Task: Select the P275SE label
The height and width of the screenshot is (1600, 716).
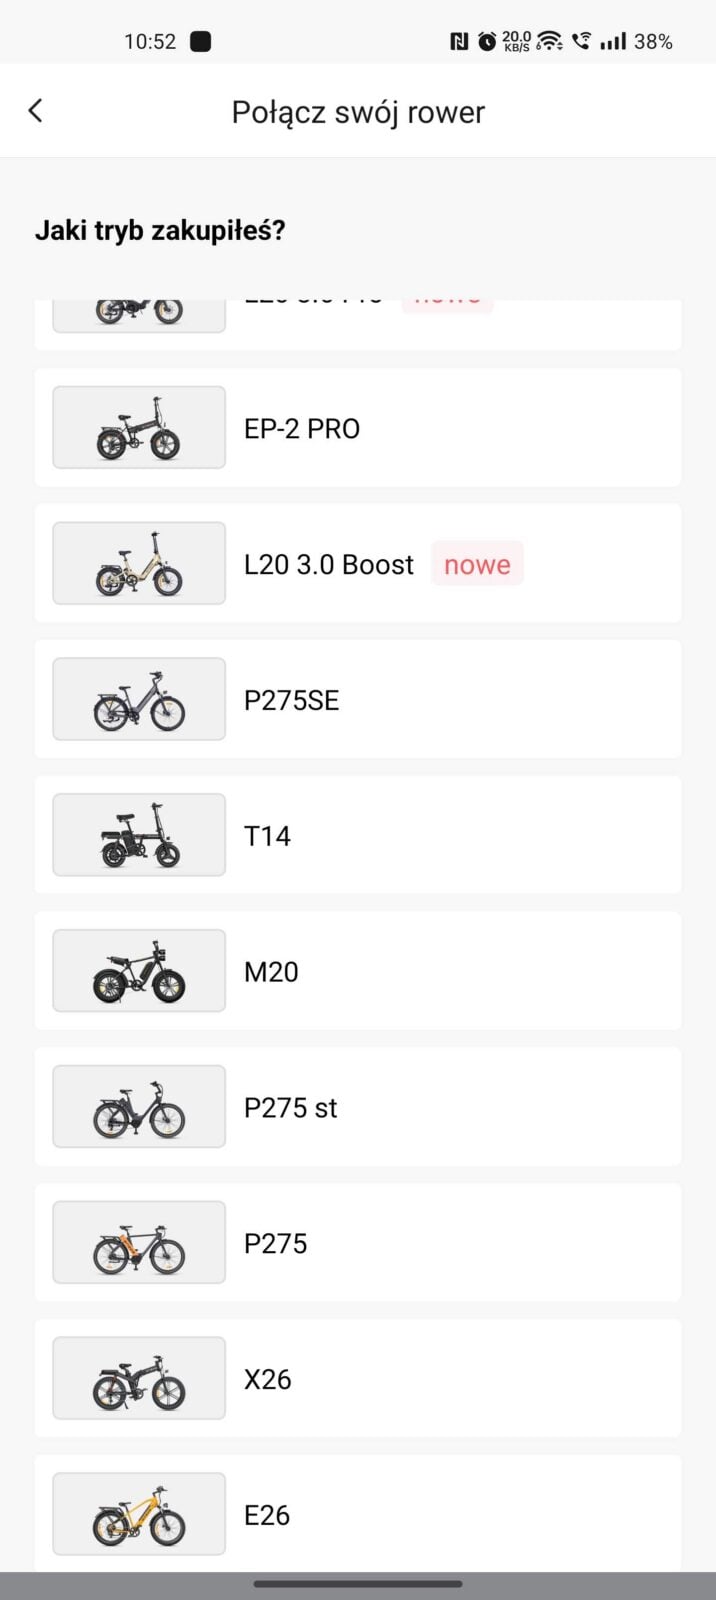Action: click(292, 700)
